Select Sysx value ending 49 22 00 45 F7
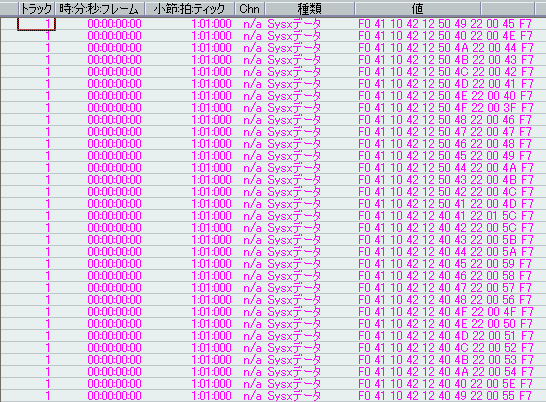The height and width of the screenshot is (402, 546). pyautogui.click(x=445, y=24)
